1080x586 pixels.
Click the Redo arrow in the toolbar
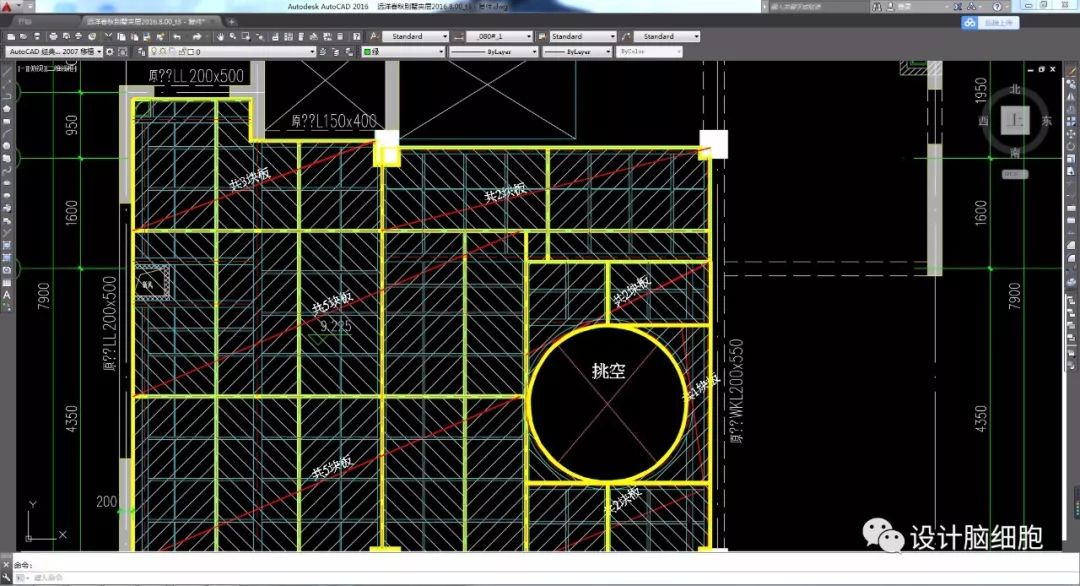pyautogui.click(x=199, y=36)
